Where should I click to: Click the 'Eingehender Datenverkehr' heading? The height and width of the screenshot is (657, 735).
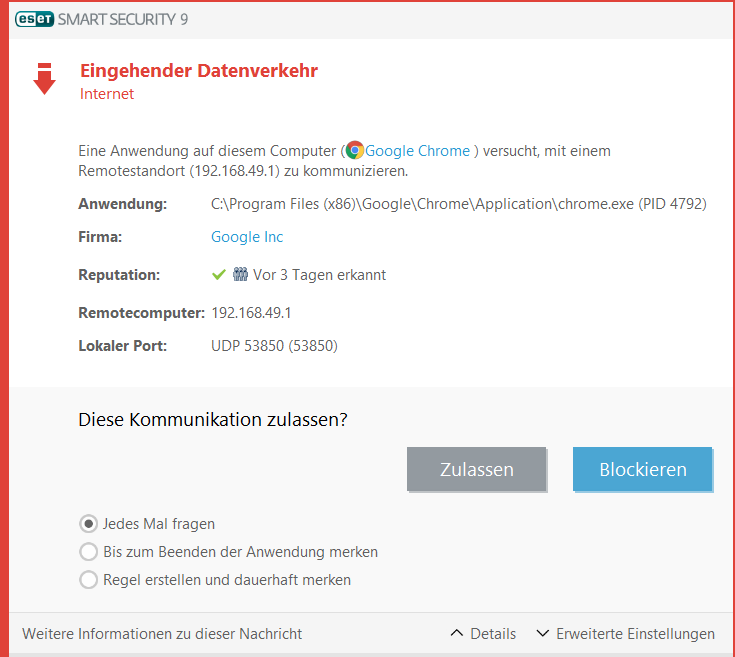coord(199,71)
